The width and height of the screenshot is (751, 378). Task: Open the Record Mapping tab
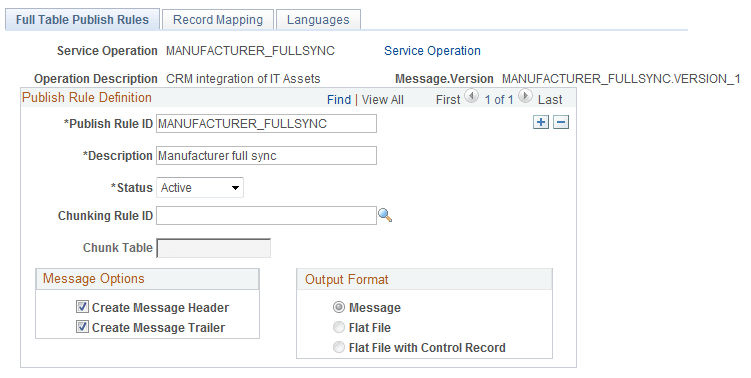point(218,20)
